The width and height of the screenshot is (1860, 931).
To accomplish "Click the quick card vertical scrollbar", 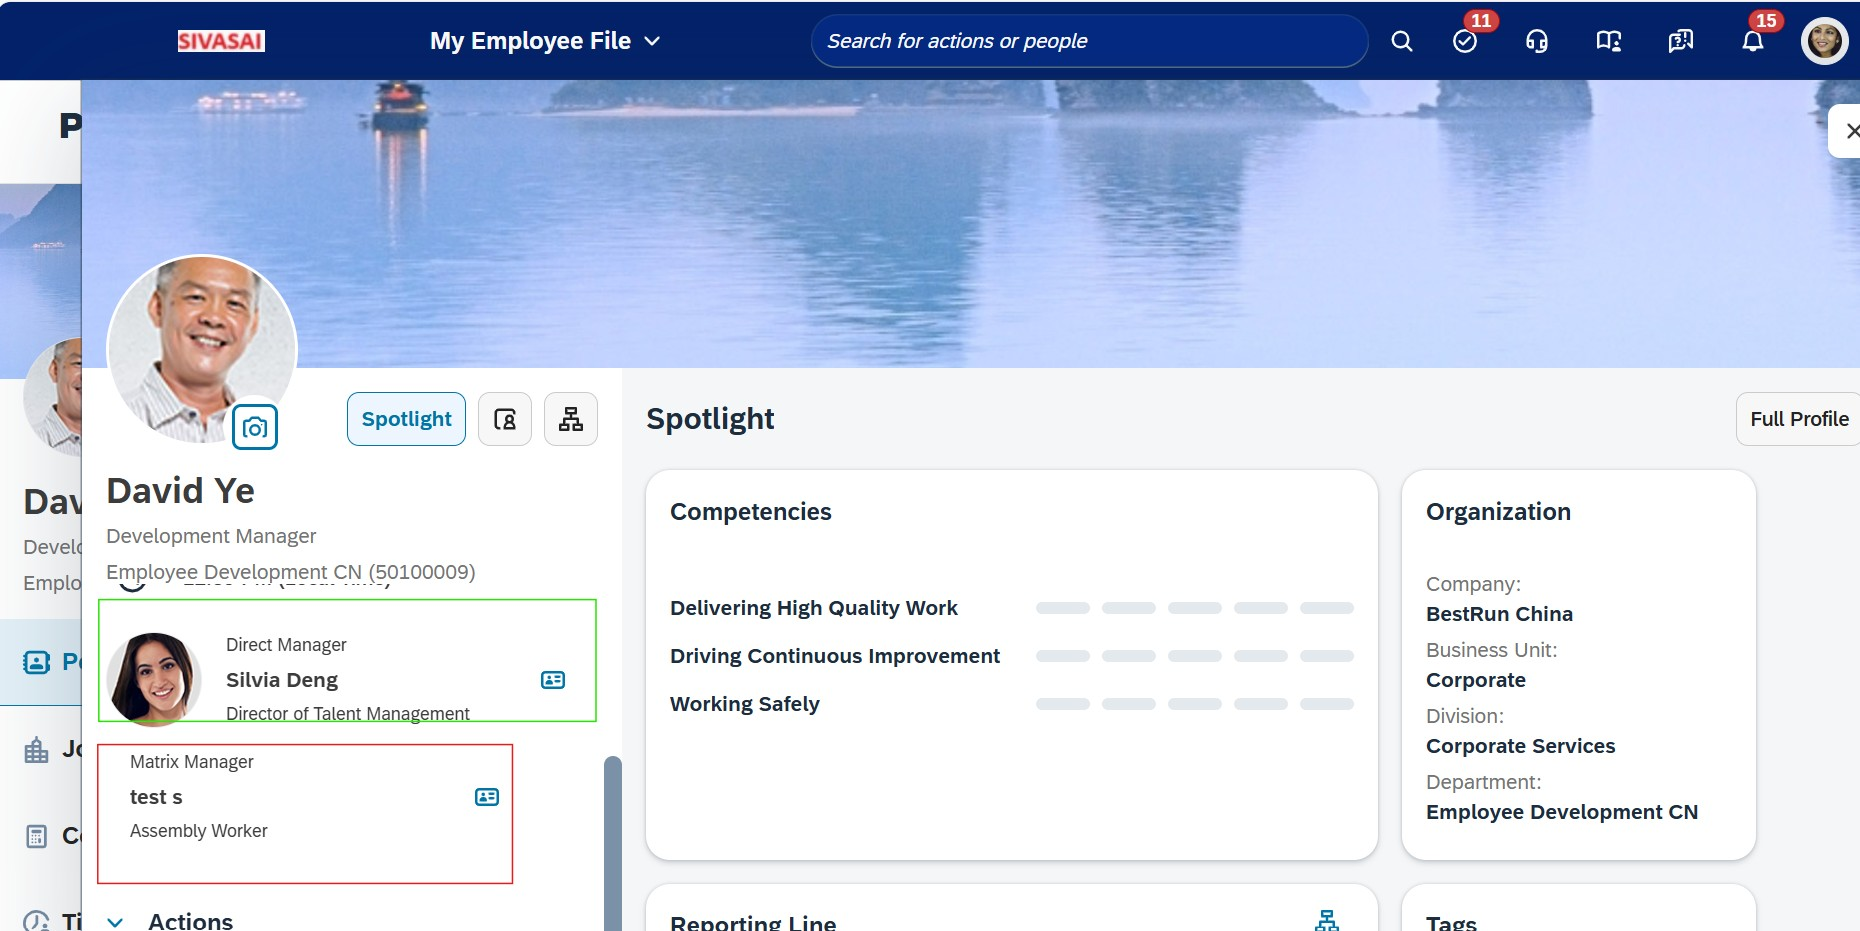I will pos(613,843).
